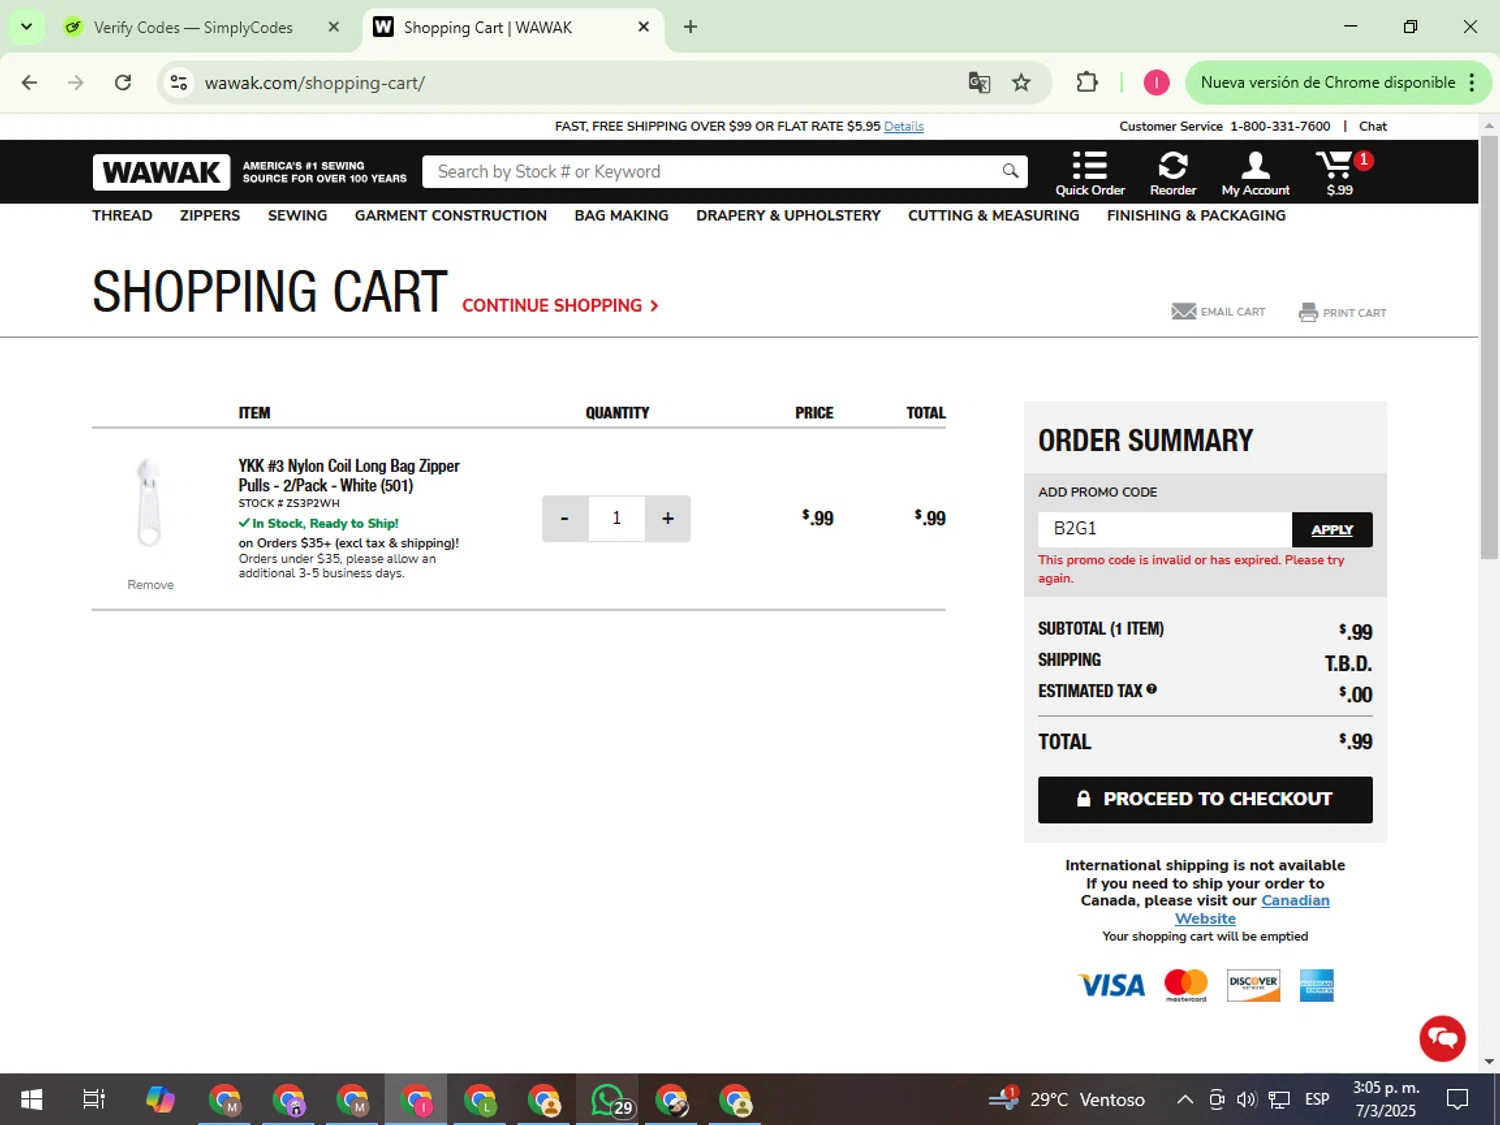Open Windows Start menu
This screenshot has height=1125, width=1500.
[31, 1100]
